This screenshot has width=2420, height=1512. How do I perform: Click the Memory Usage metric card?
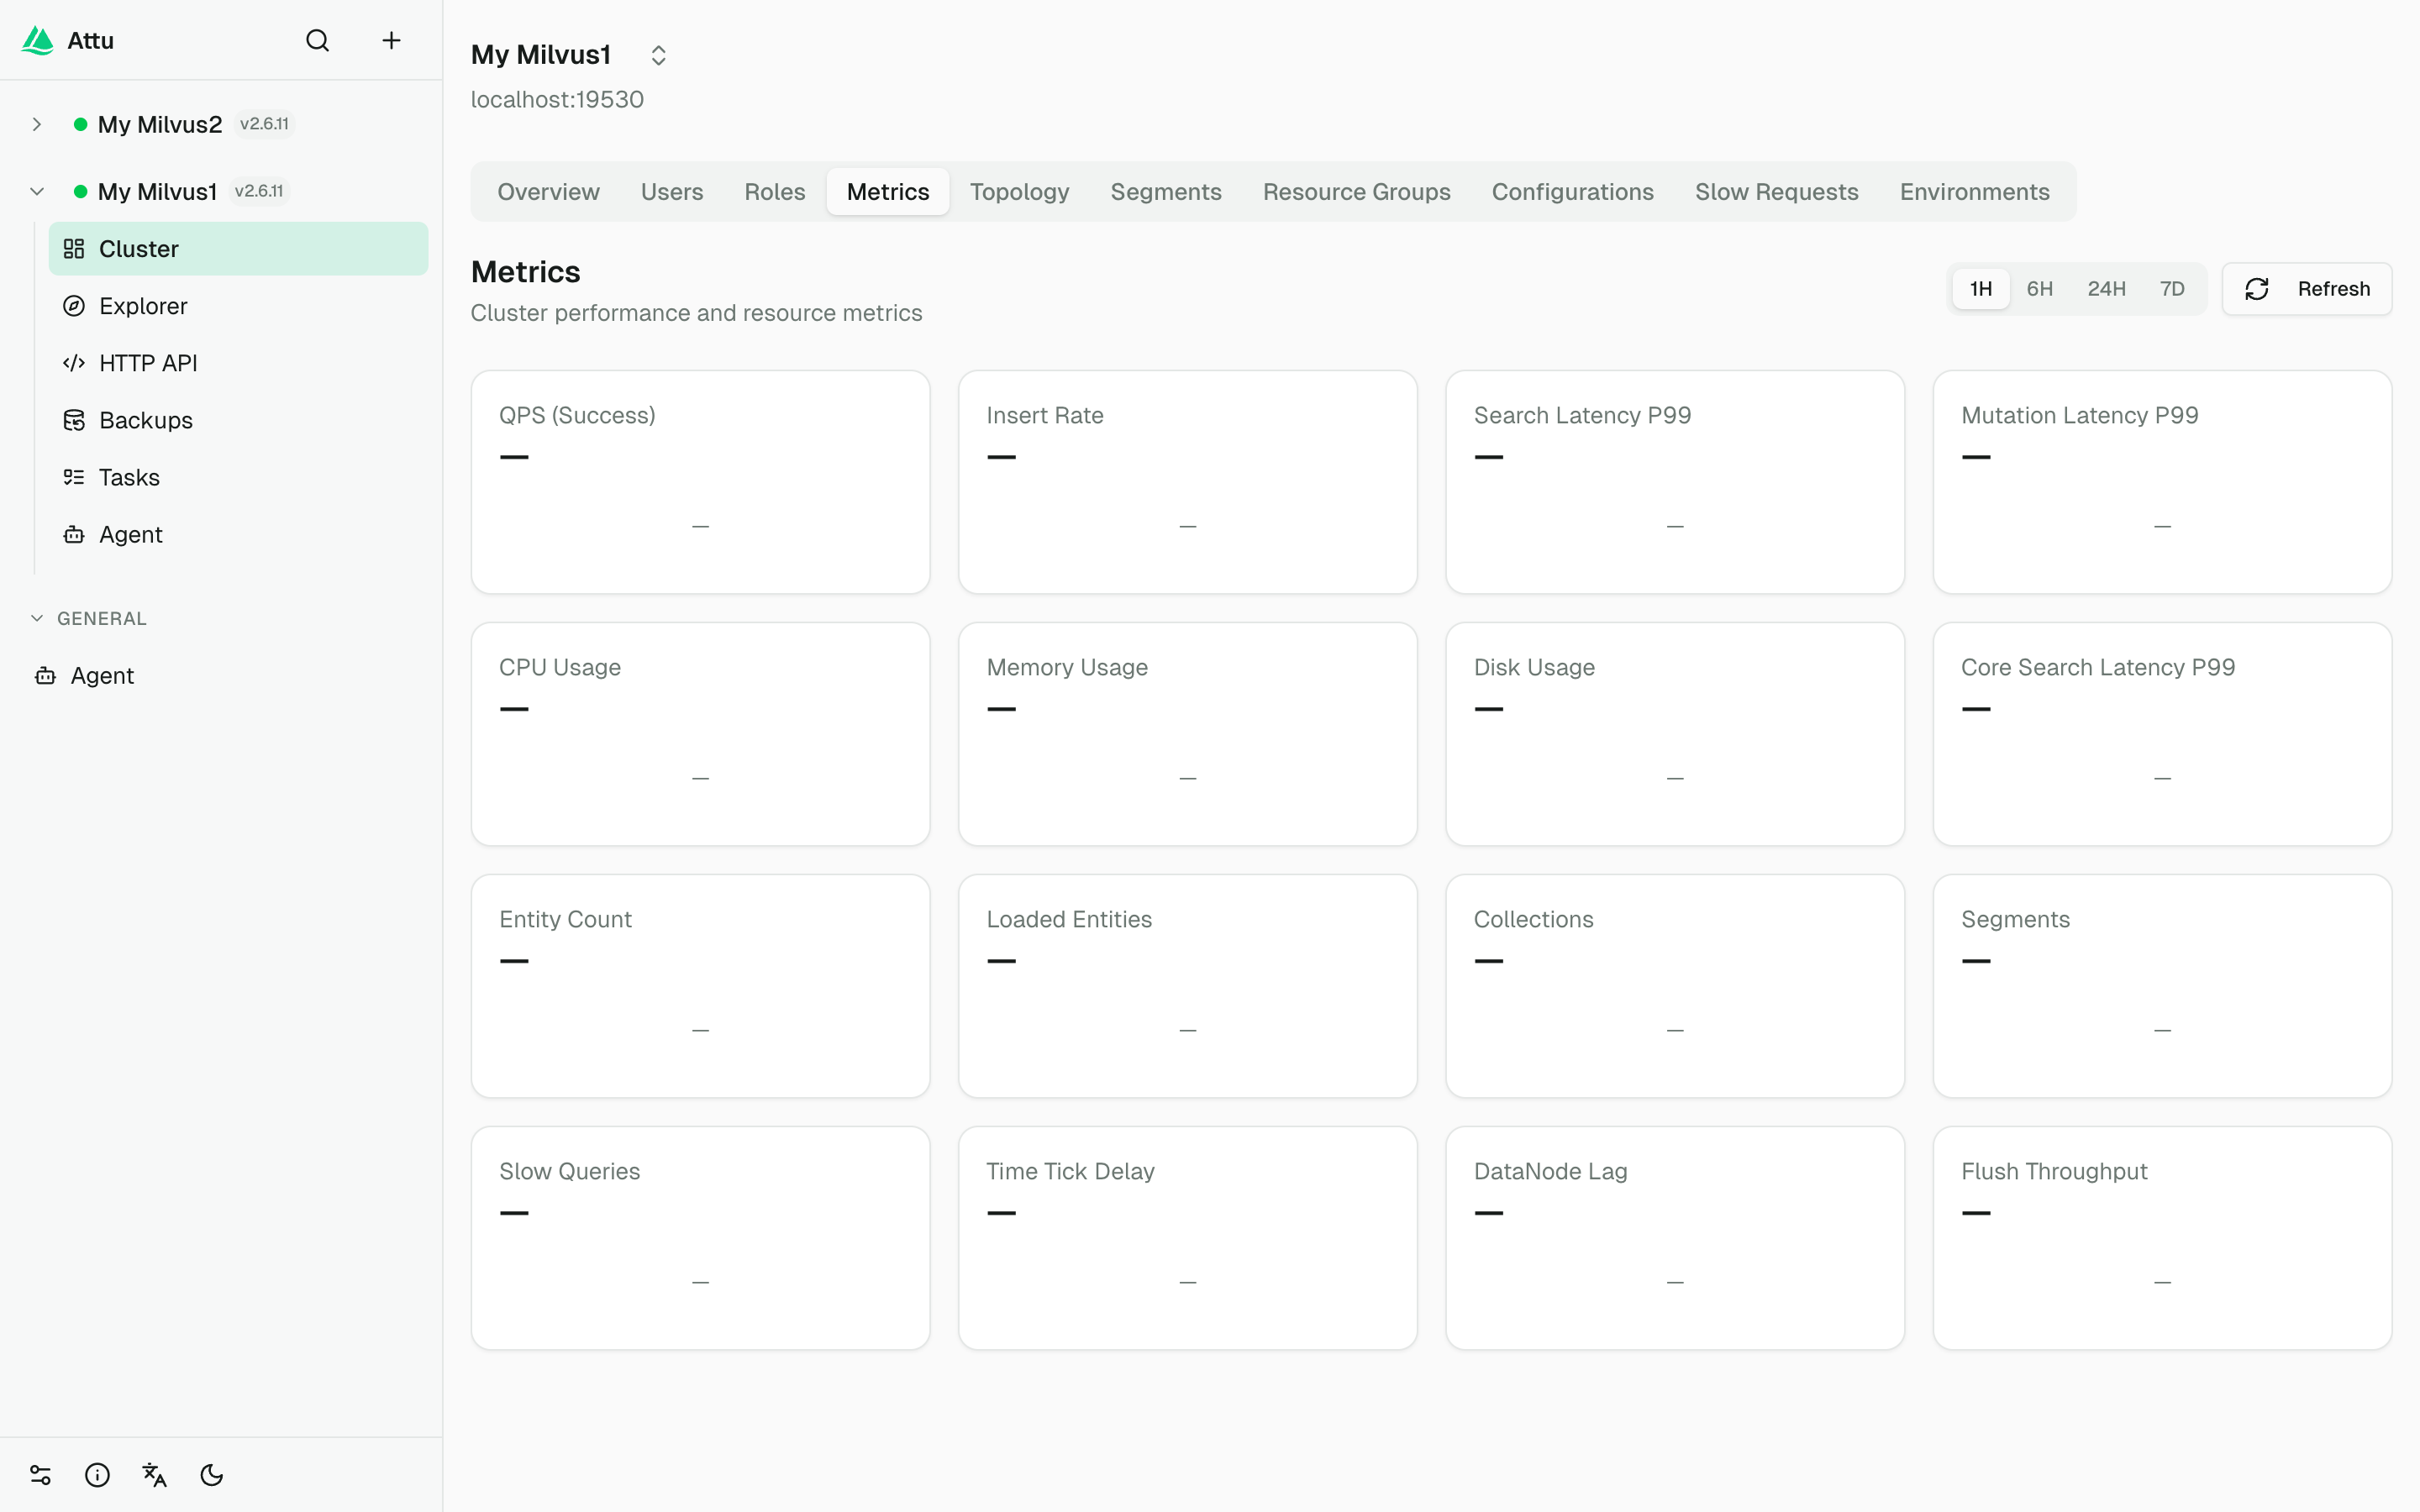tap(1187, 734)
